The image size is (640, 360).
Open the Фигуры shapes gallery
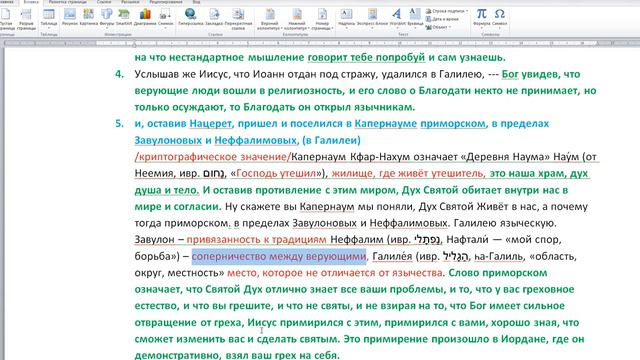[x=107, y=18]
